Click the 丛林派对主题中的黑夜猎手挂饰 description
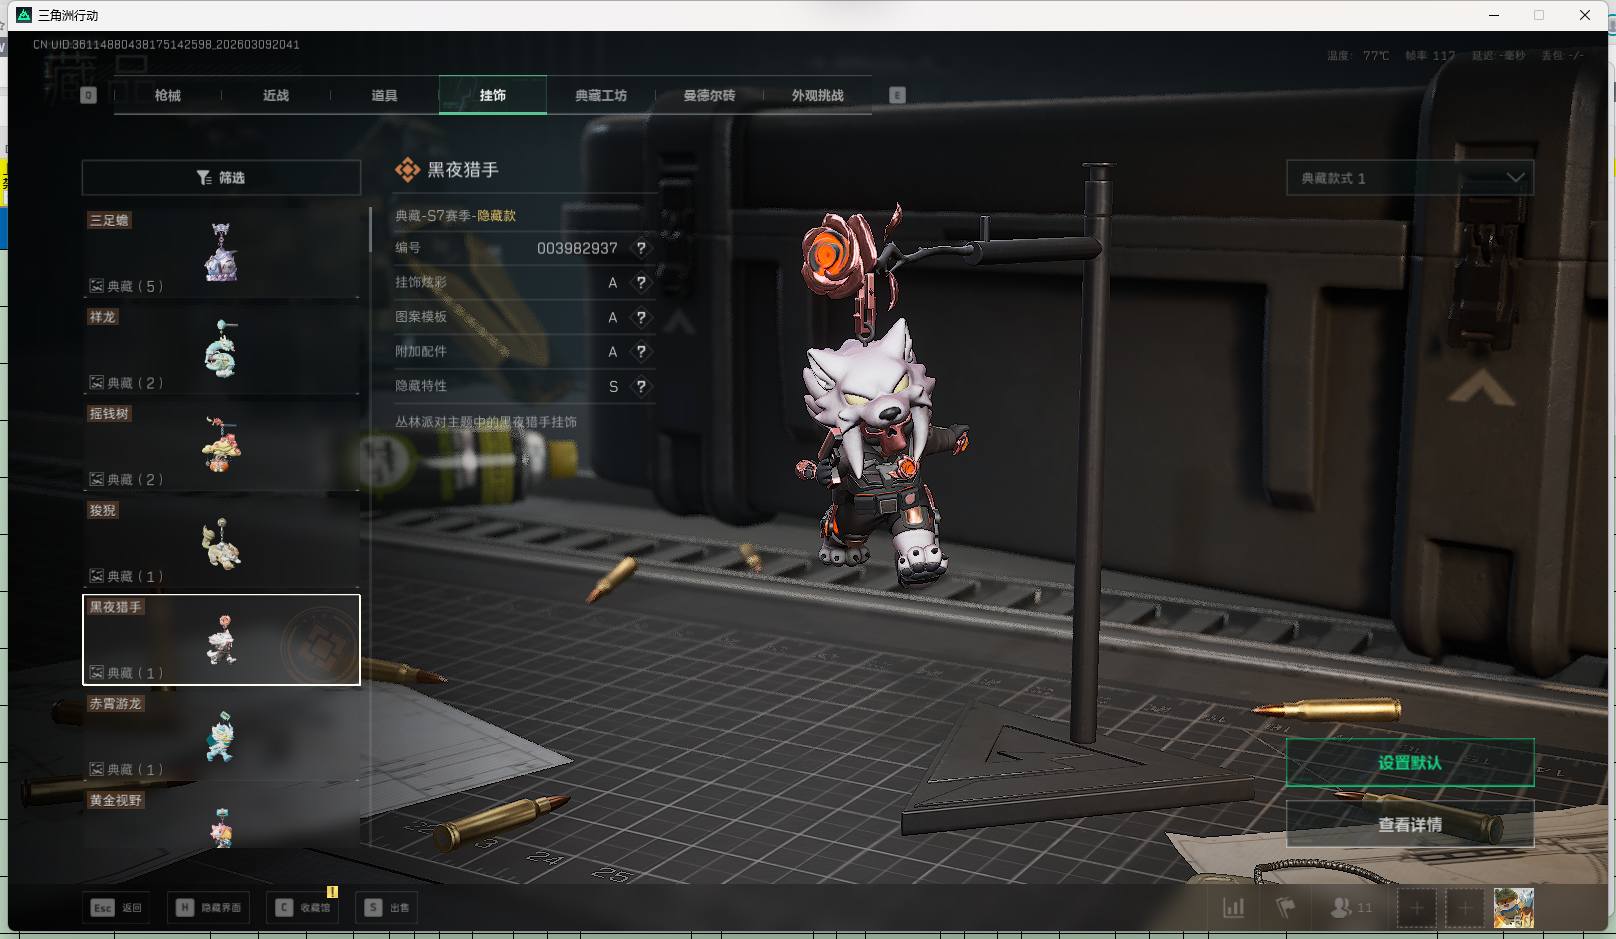The height and width of the screenshot is (939, 1616). 485,422
